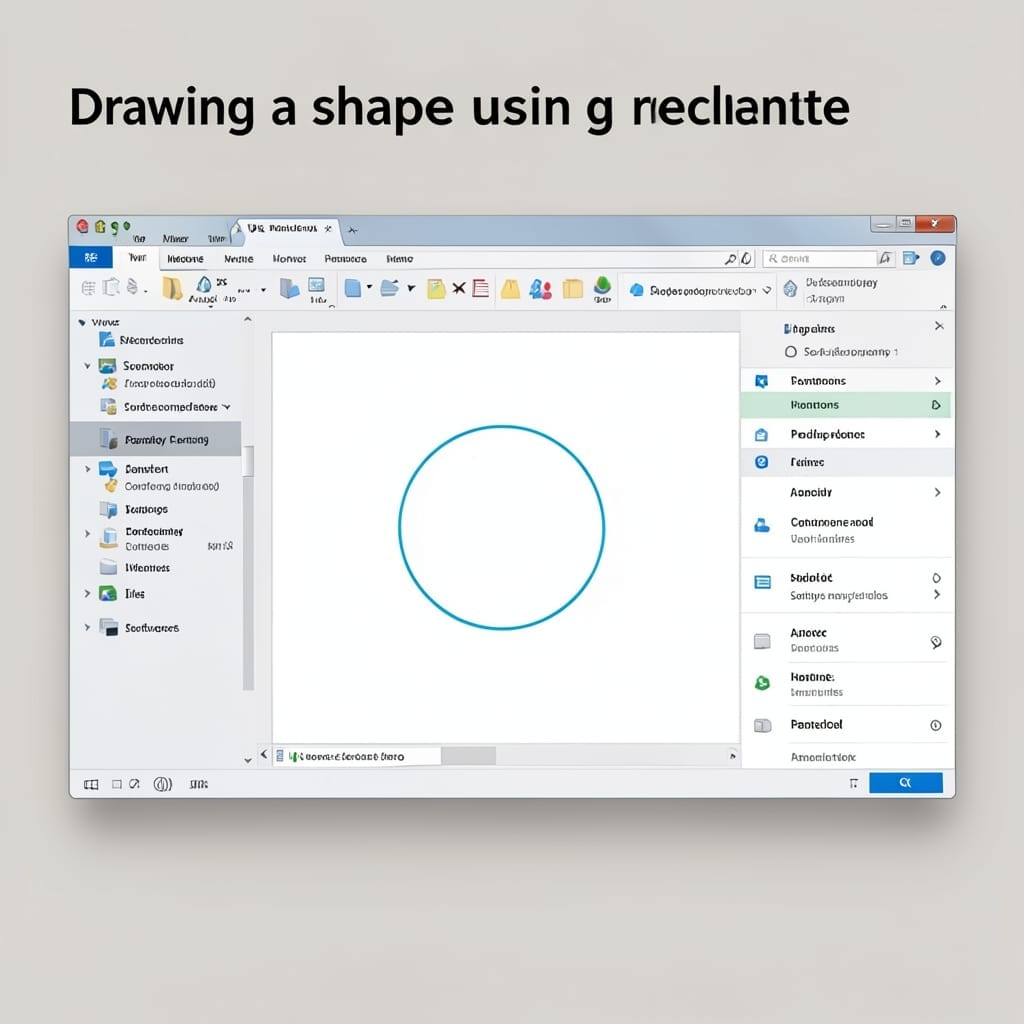Expand the 'Fomtnoons' row chevron
This screenshot has height=1024, width=1024.
(938, 381)
